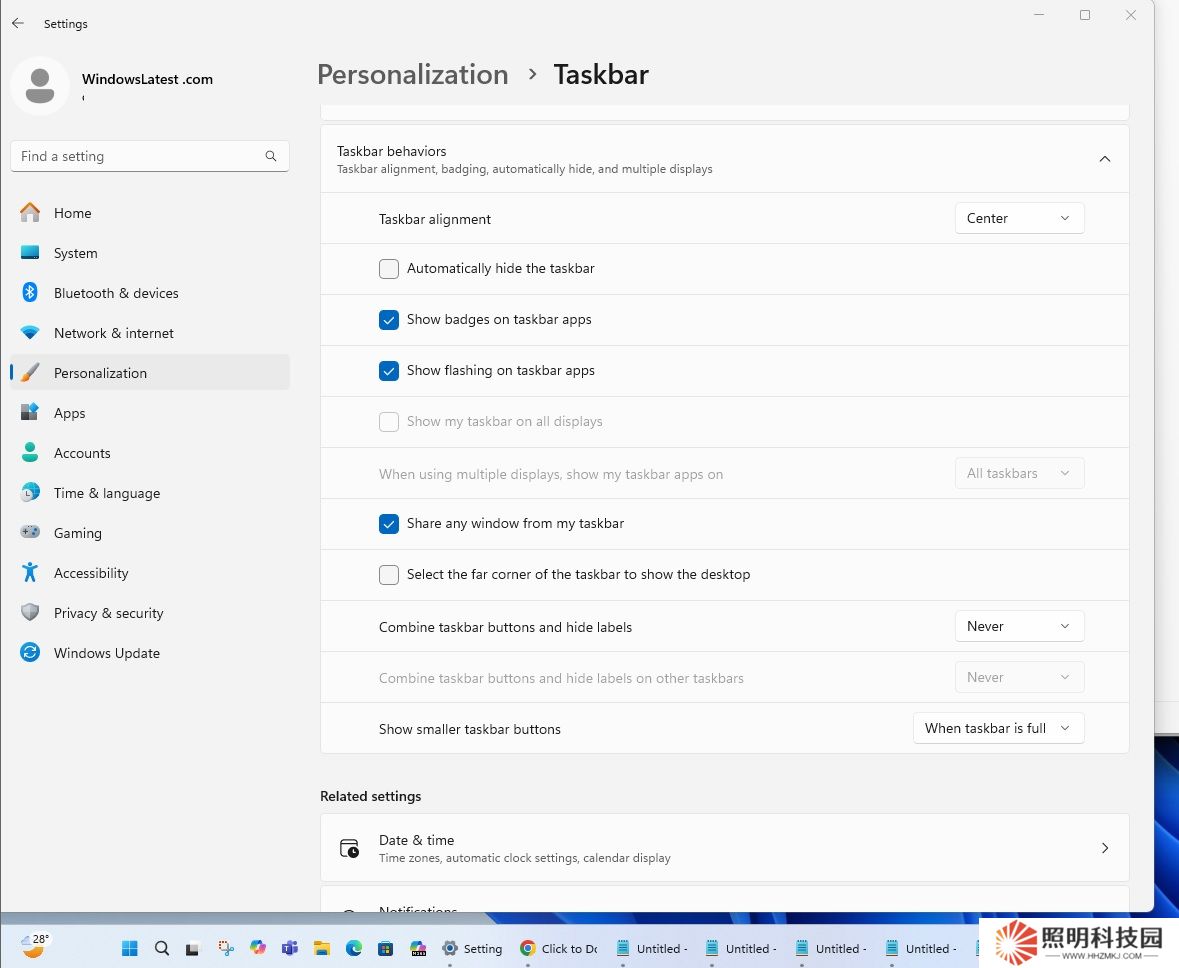Select Bluetooth & devices in sidebar
1179x968 pixels.
(x=115, y=293)
